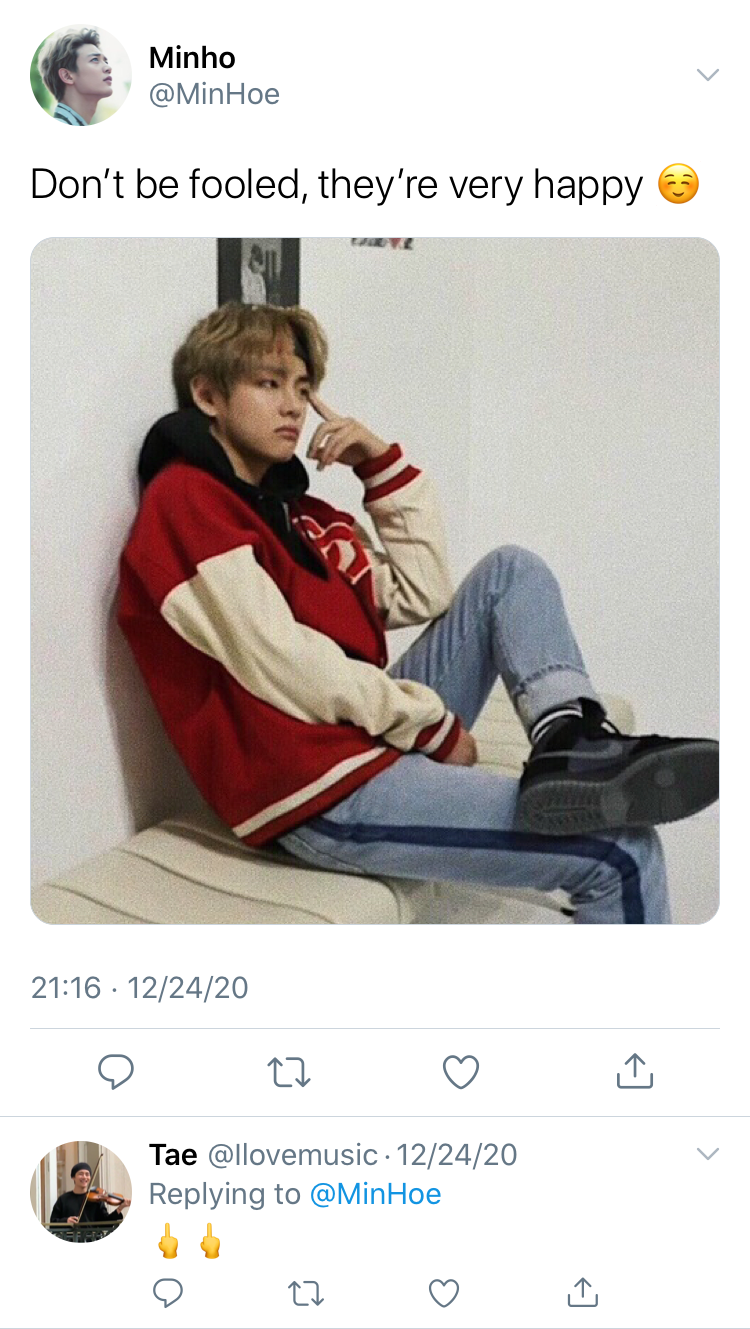Viewport: 750px width, 1329px height.
Task: Like Tae's reply with heart icon
Action: 444,1293
